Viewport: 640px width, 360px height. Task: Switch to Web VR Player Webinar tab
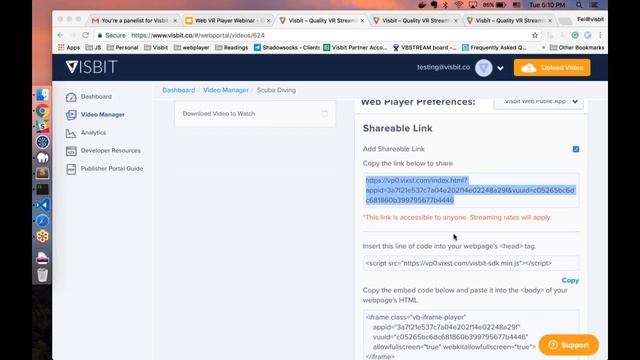[x=228, y=20]
